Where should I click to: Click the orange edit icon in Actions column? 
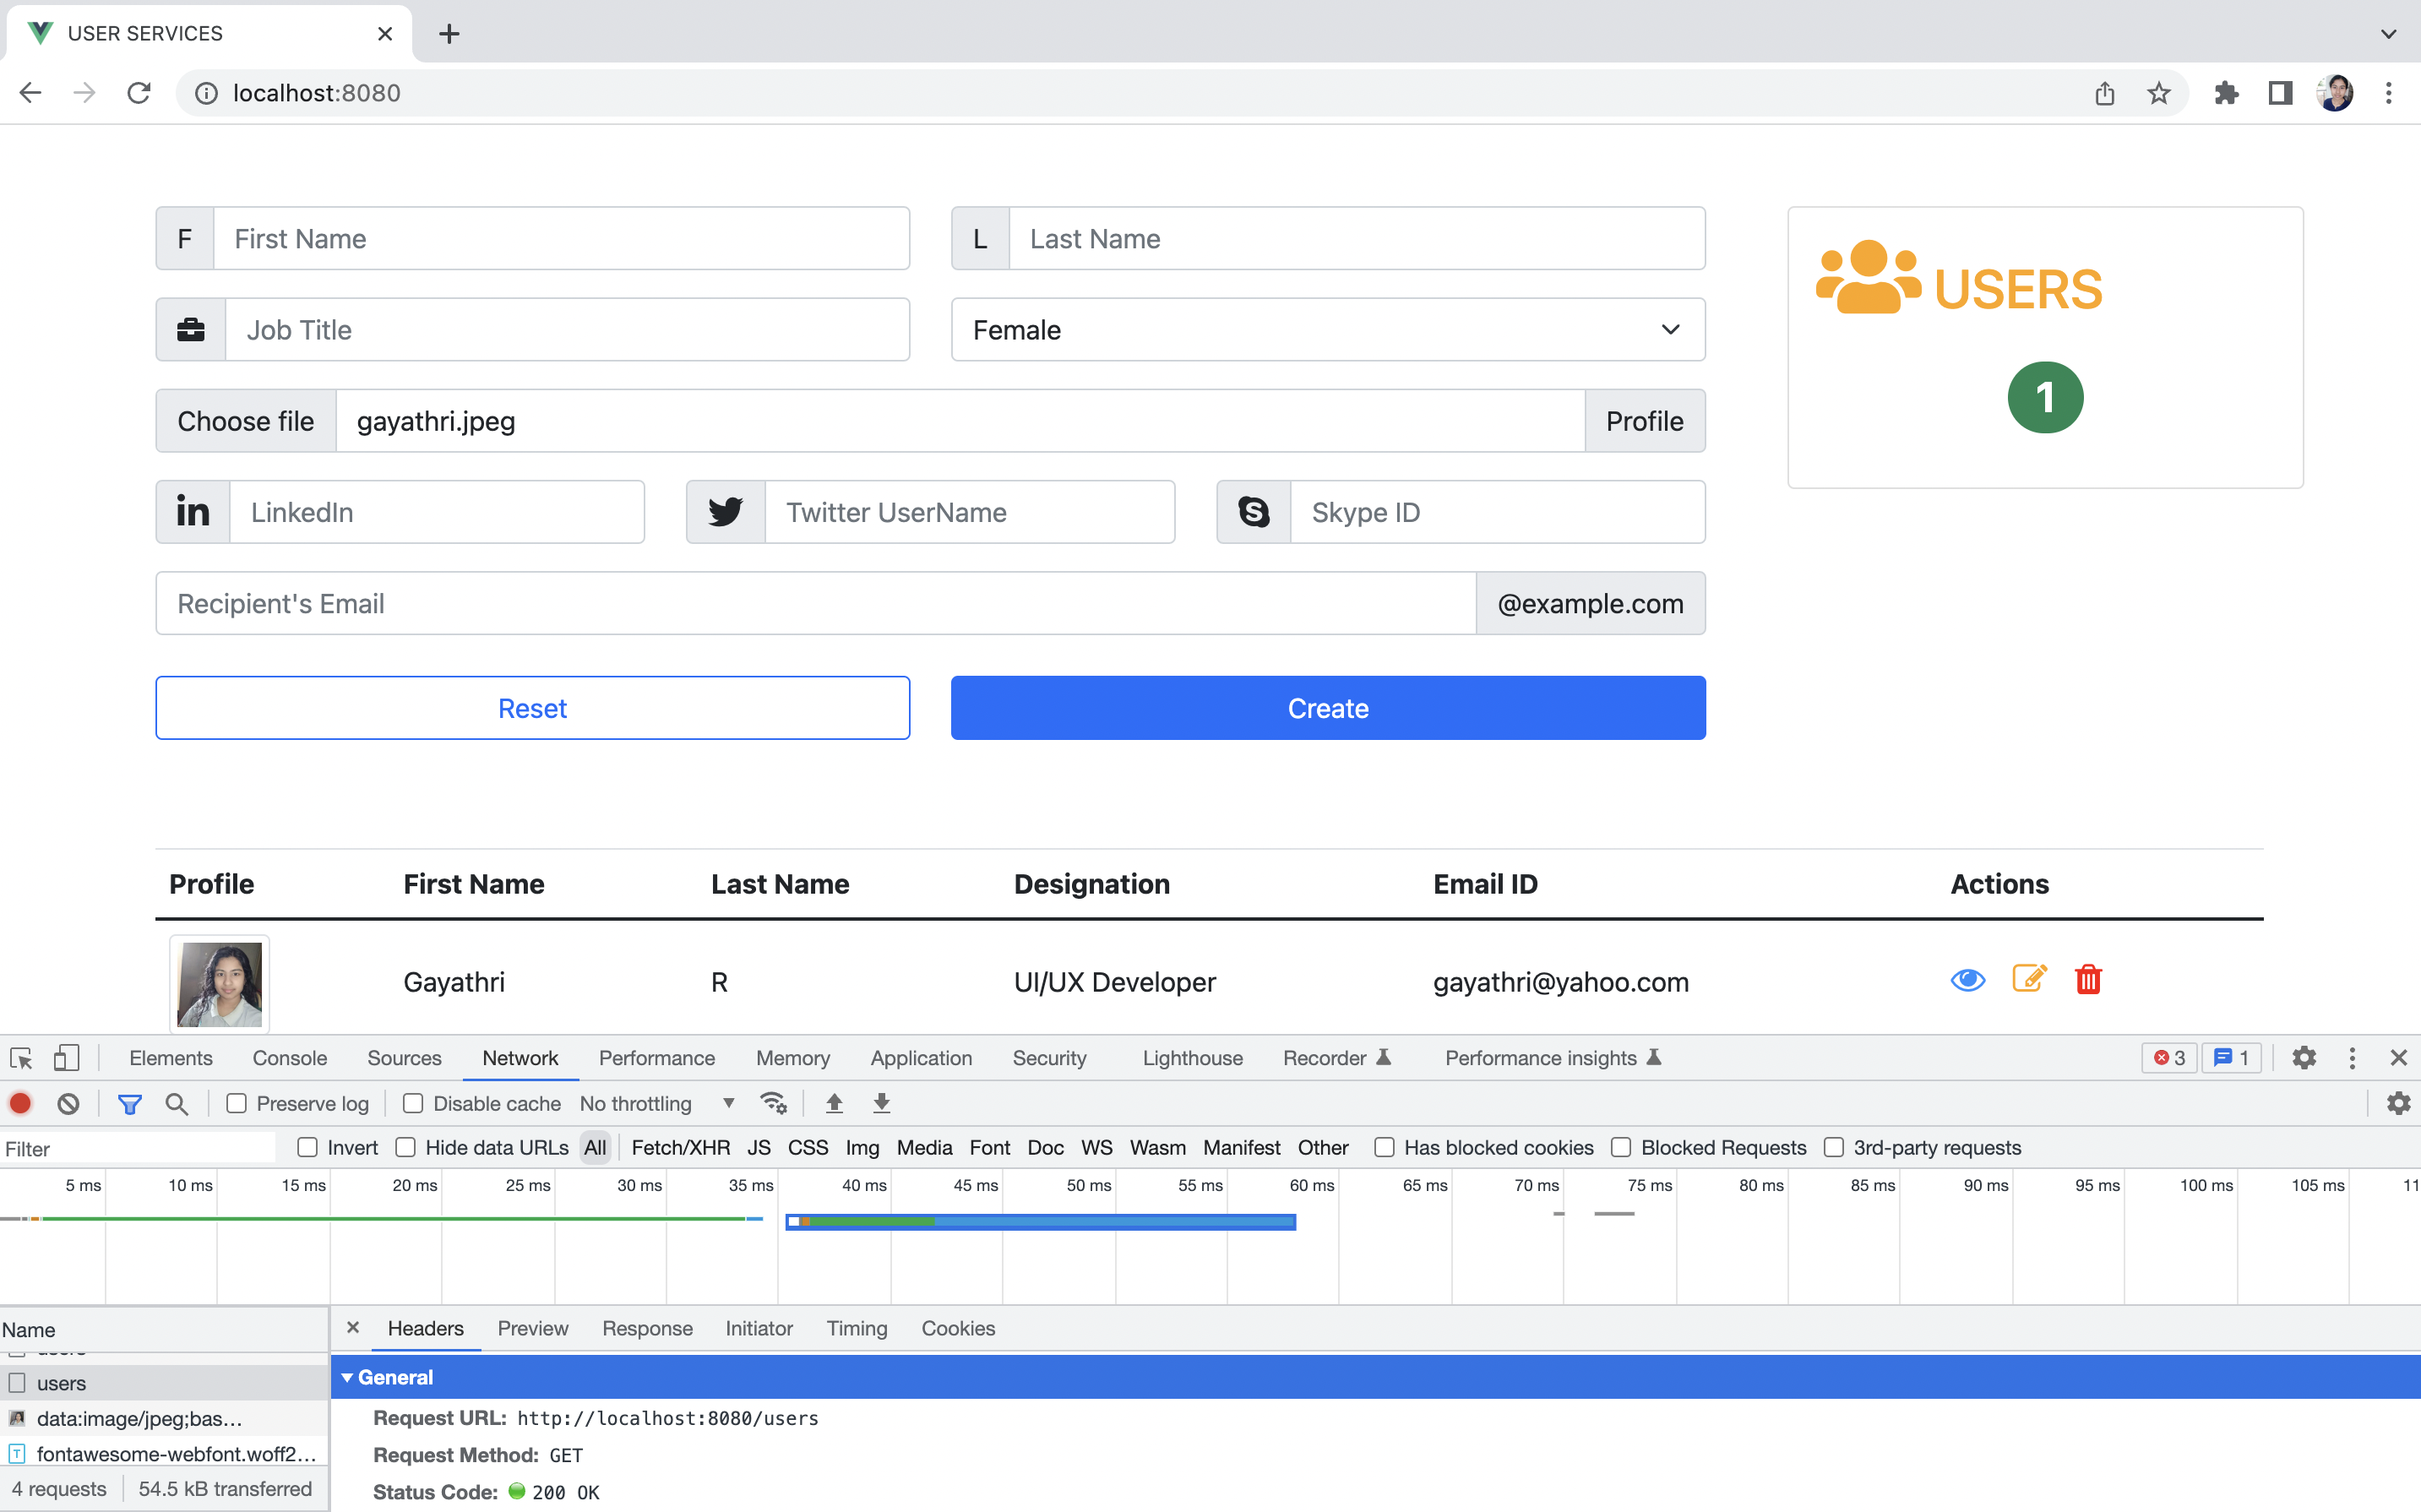(2028, 979)
